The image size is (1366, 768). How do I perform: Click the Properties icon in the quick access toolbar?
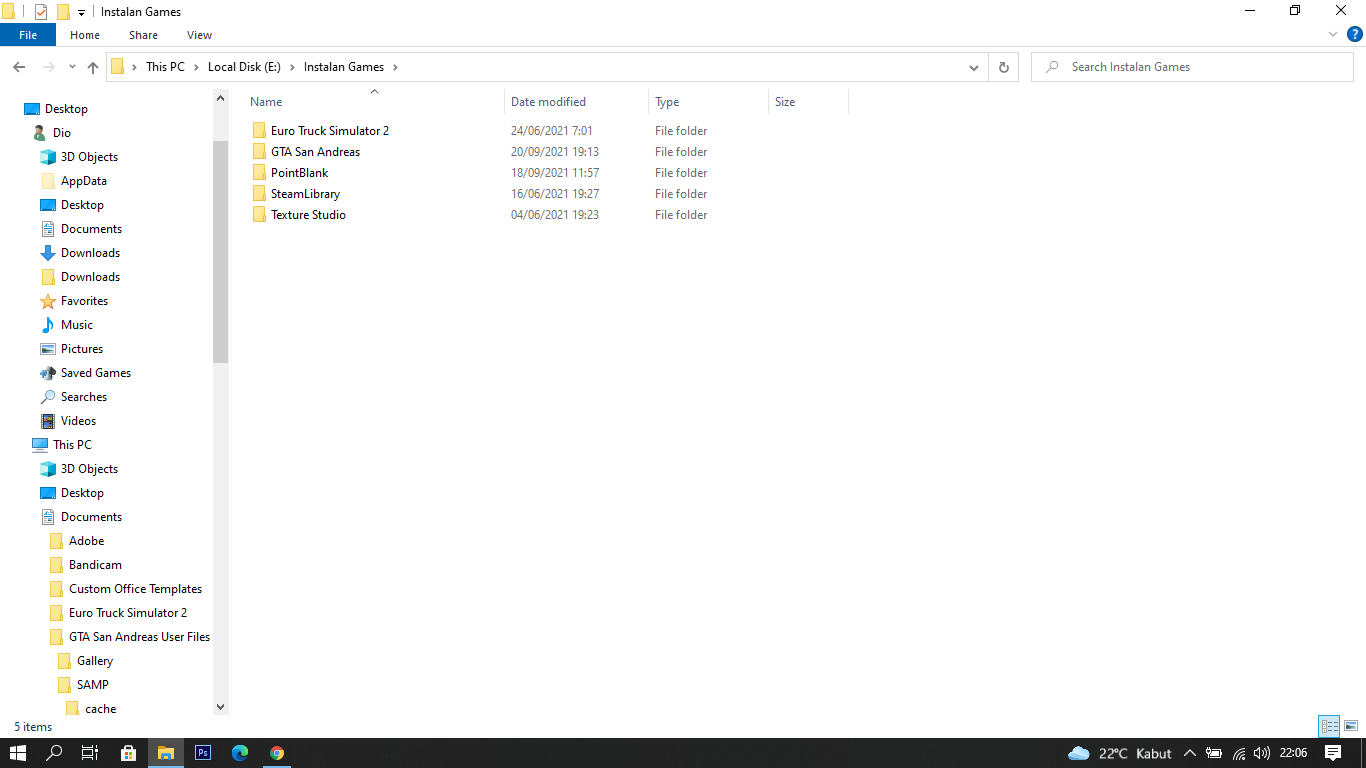(41, 12)
